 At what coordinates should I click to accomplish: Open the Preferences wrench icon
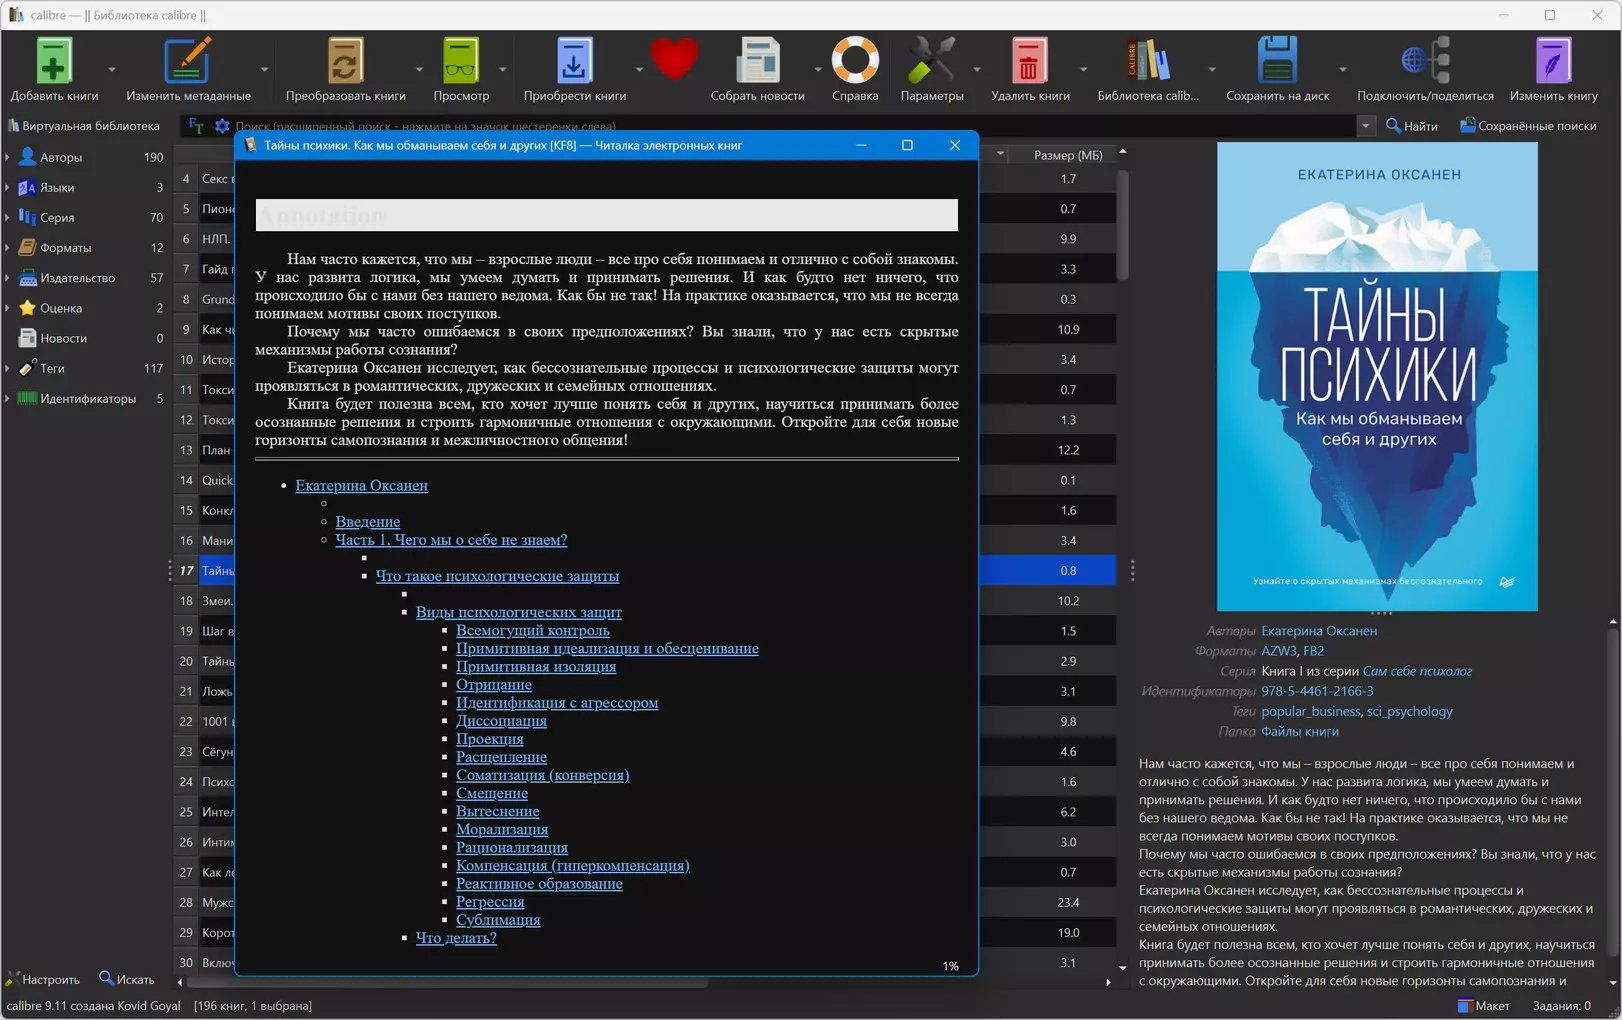931,61
